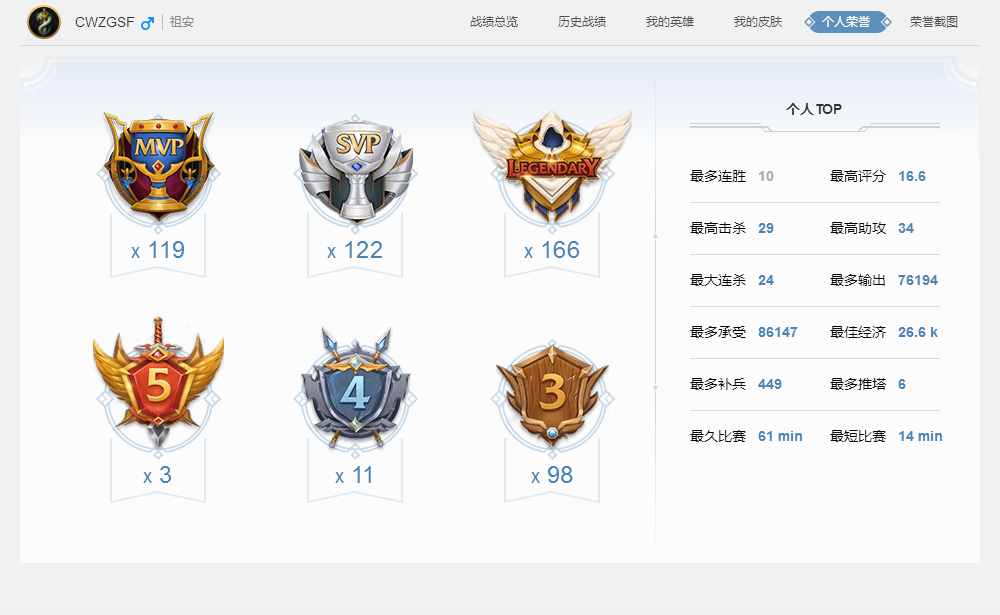This screenshot has width=1000, height=615.
Task: Open the 战绩总览 tab
Action: (494, 22)
